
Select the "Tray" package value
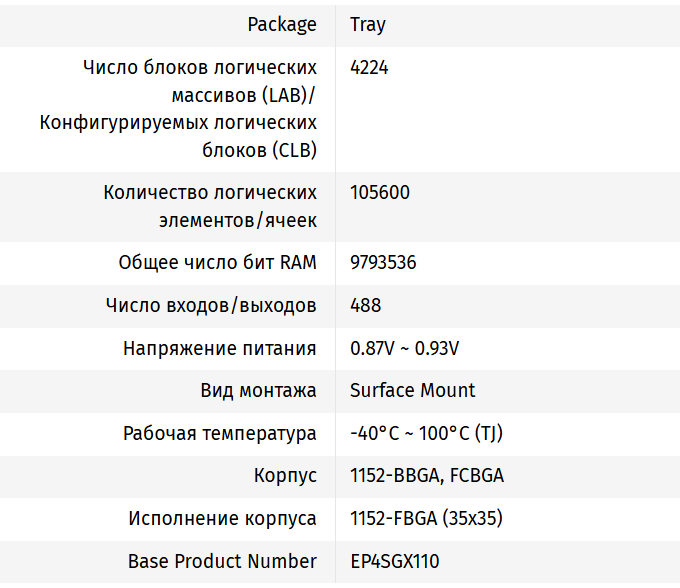[x=368, y=25]
